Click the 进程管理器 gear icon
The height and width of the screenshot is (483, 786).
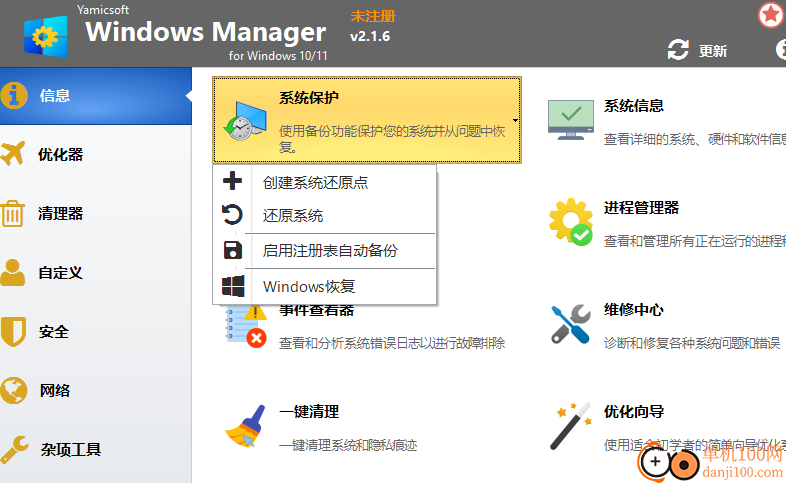pyautogui.click(x=571, y=221)
